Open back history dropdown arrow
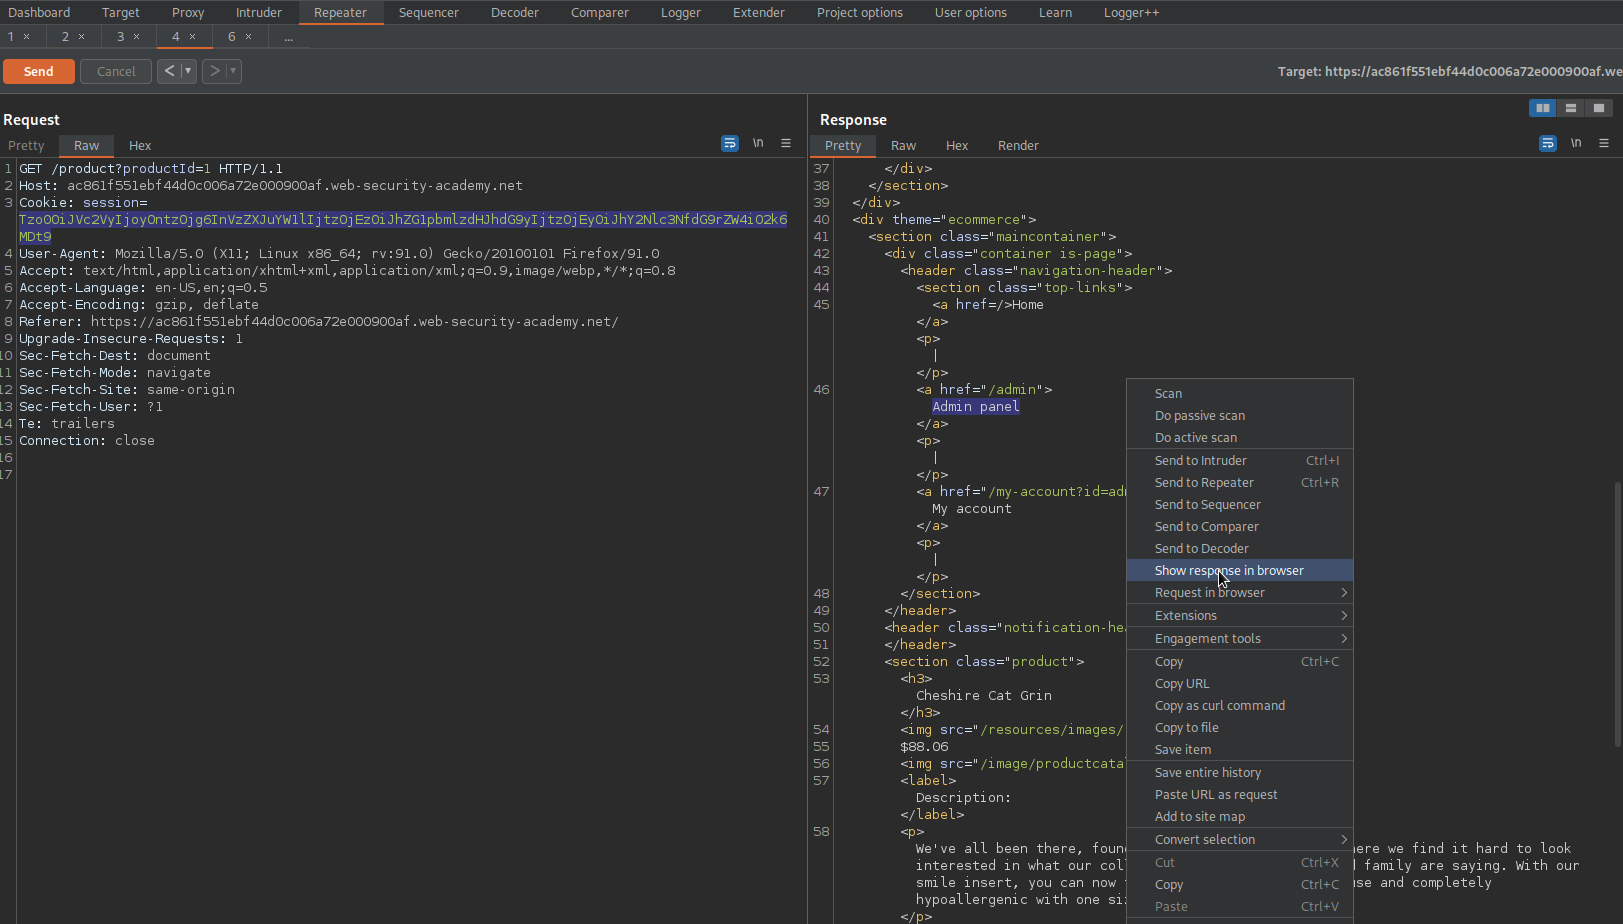The height and width of the screenshot is (924, 1623). 188,71
